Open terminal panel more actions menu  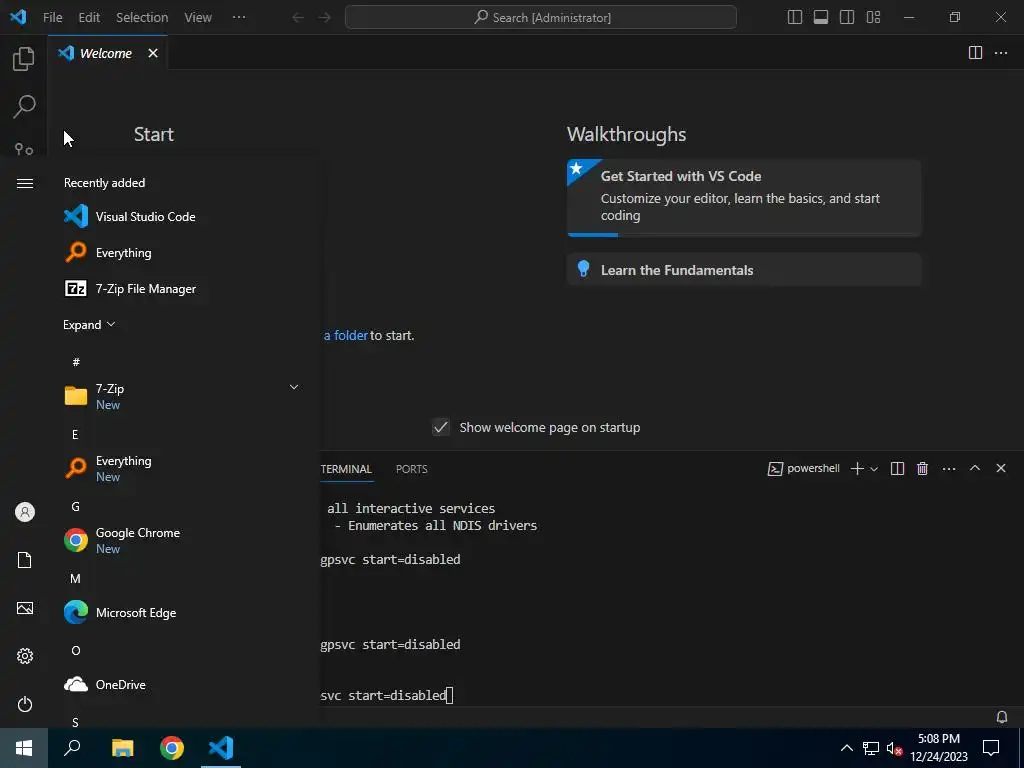[x=949, y=468]
